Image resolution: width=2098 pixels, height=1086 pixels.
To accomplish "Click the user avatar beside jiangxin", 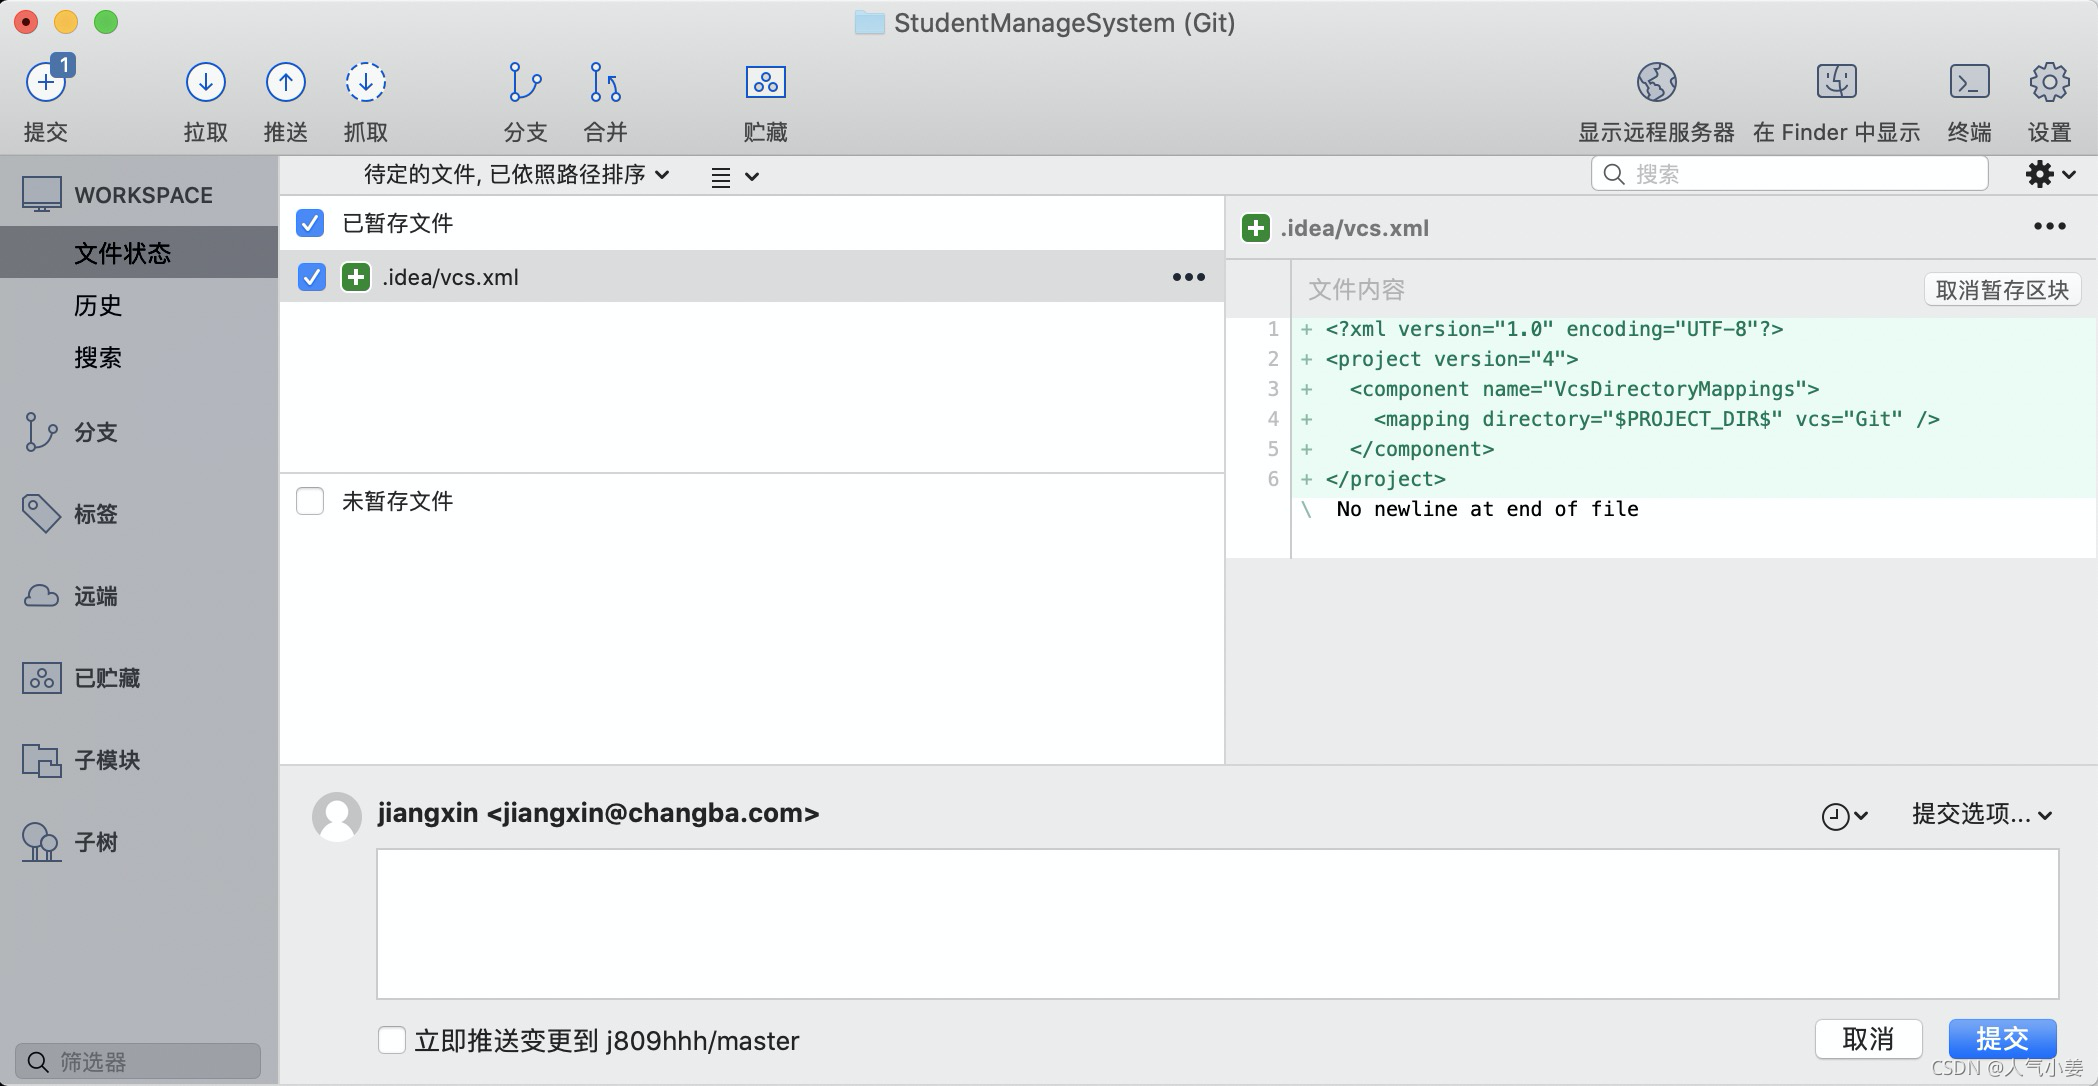I will (337, 817).
